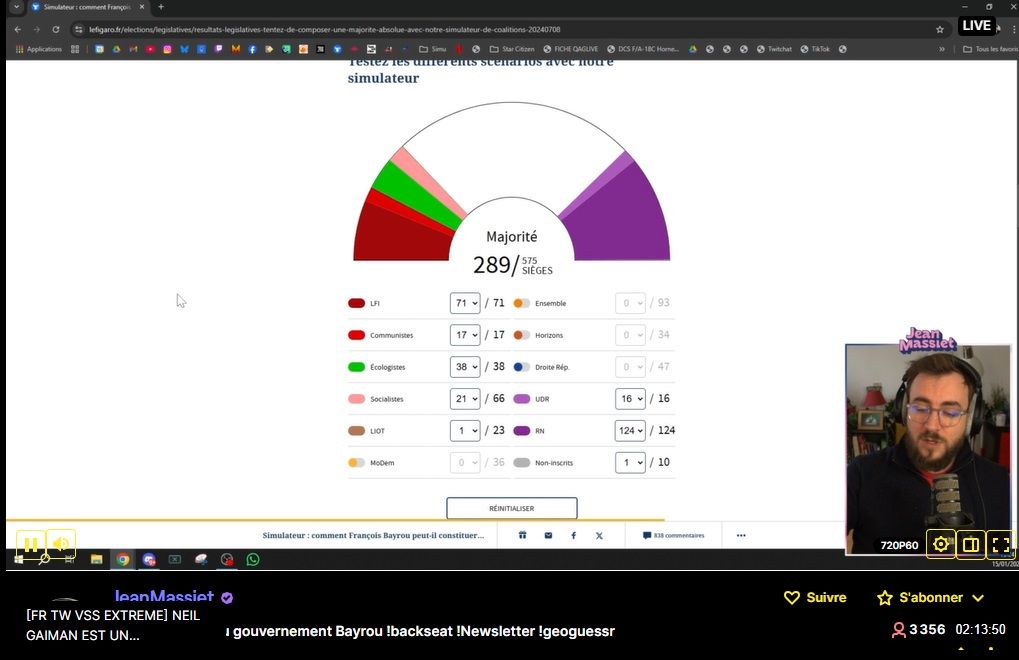The image size is (1019, 660).
Task: Mute the stream volume speaker icon
Action: pyautogui.click(x=61, y=544)
